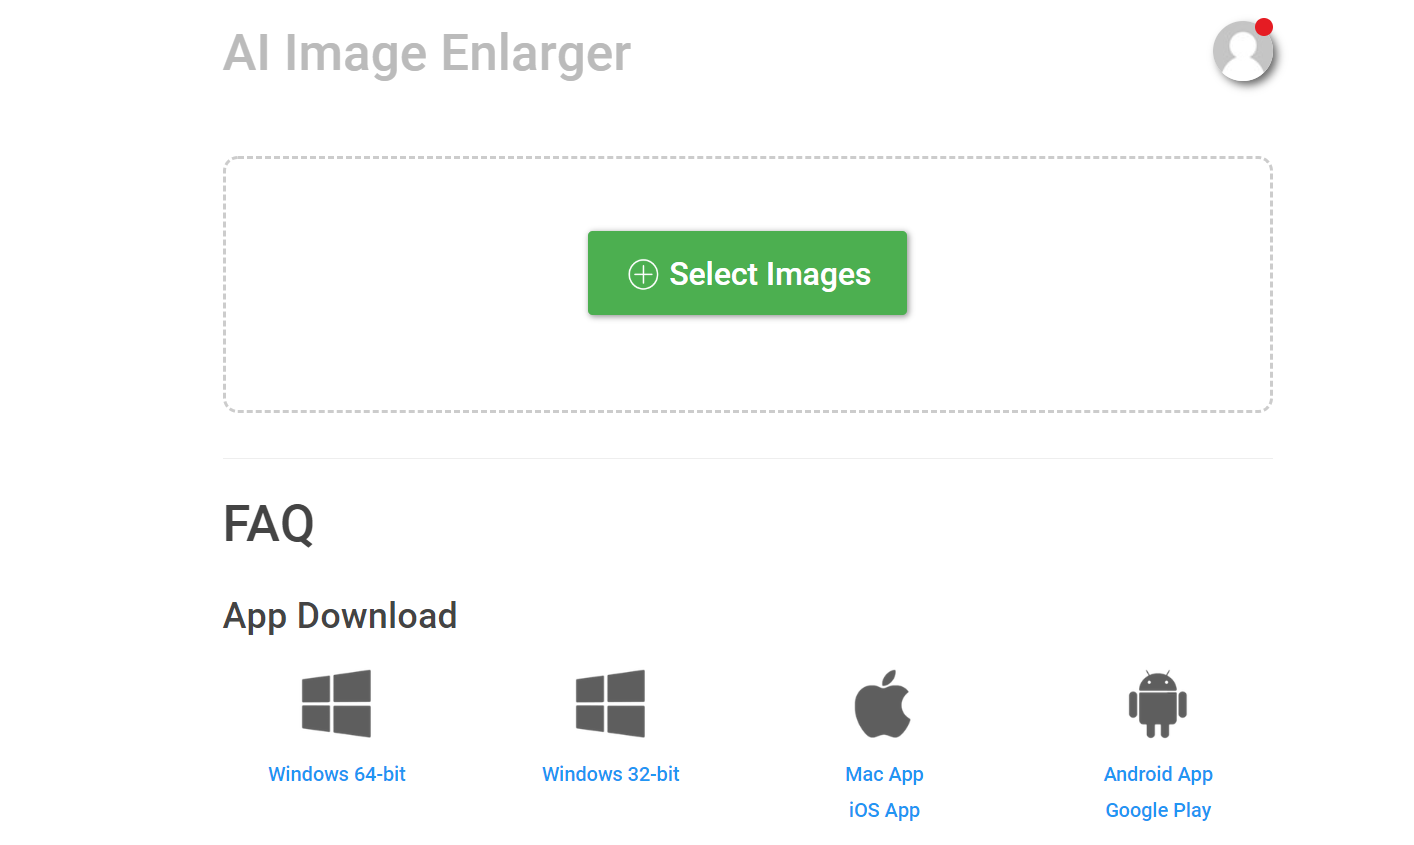Viewport: 1414px width, 845px height.
Task: Click the plus circle icon in Select Images
Action: [x=643, y=274]
